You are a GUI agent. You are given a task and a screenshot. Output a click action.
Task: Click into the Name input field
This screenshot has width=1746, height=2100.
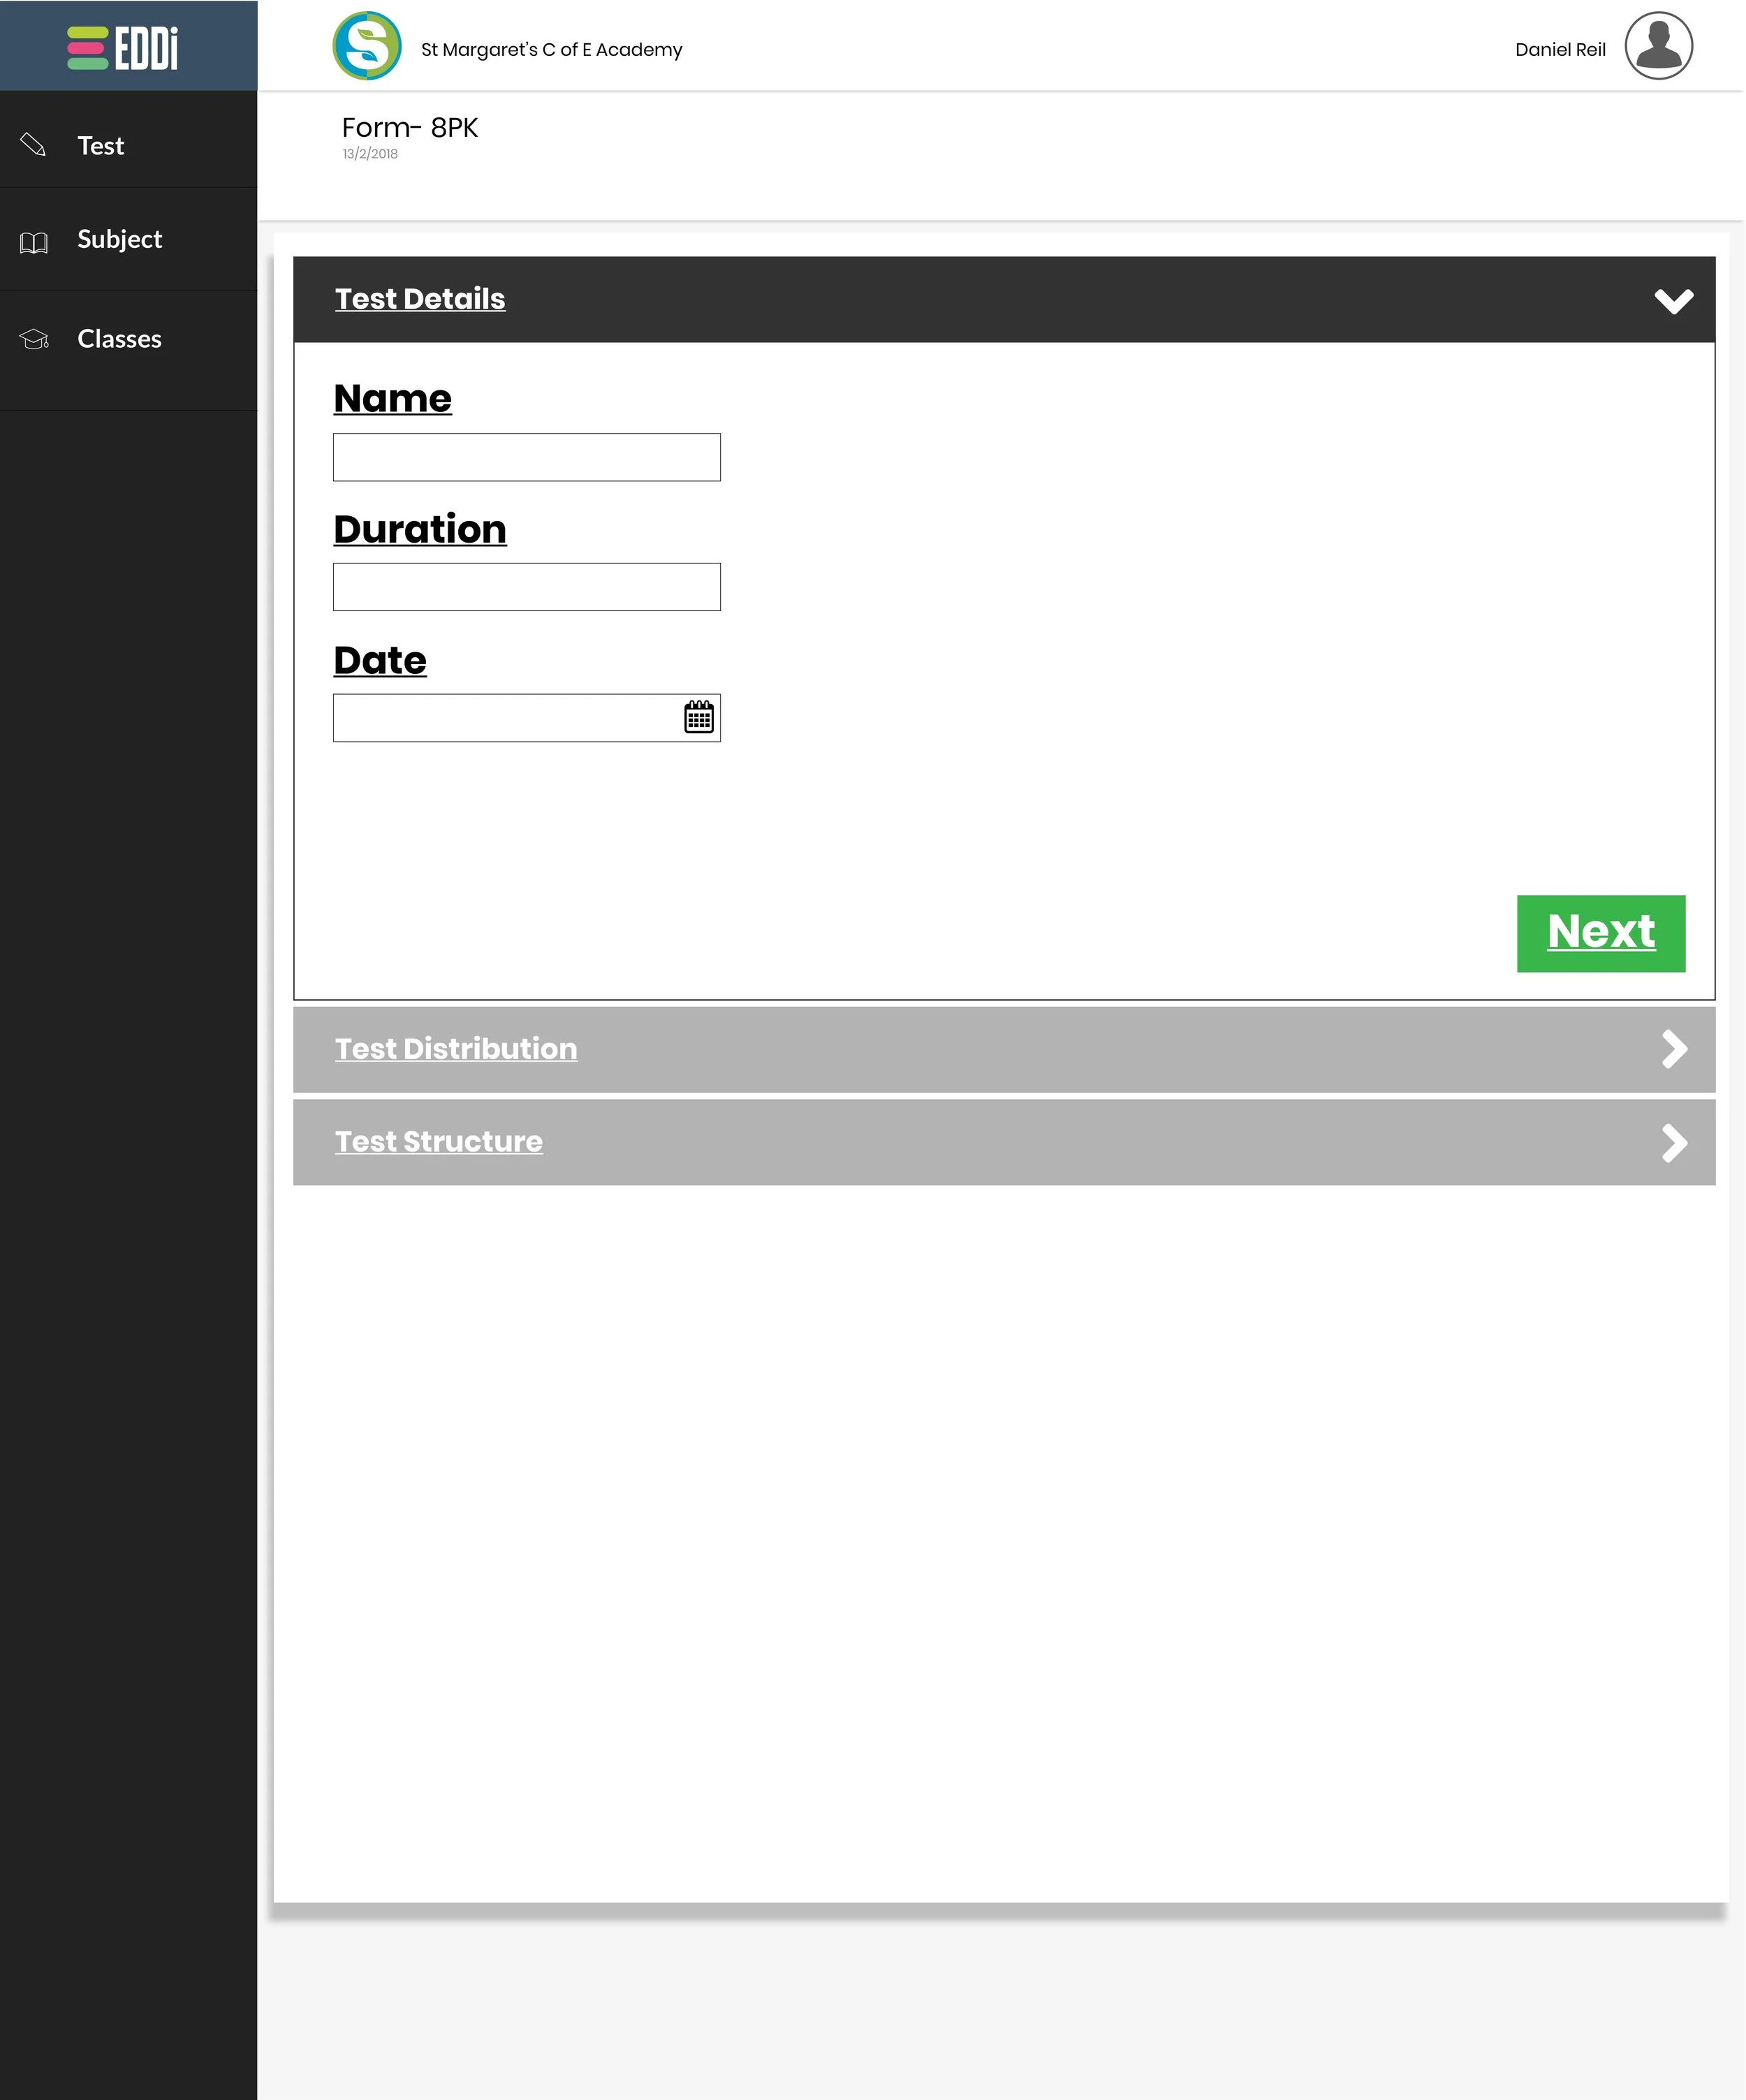[x=526, y=457]
